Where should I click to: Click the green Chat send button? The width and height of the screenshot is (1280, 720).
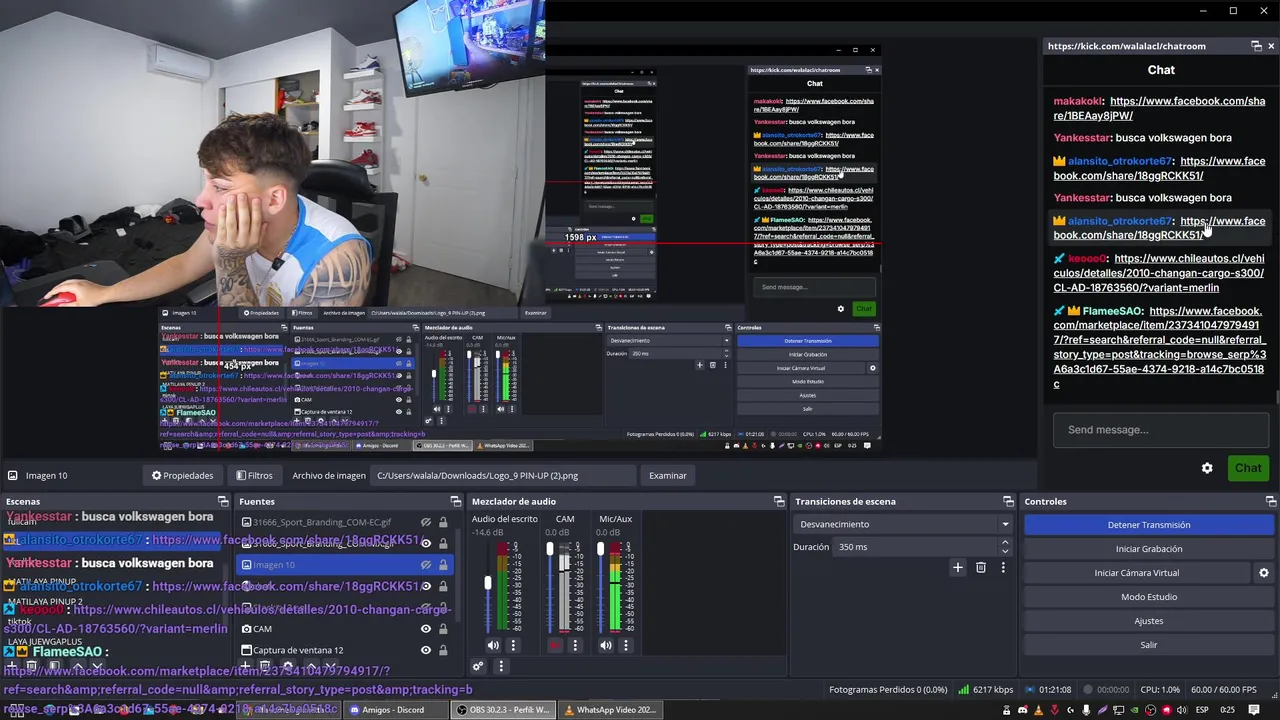1248,468
